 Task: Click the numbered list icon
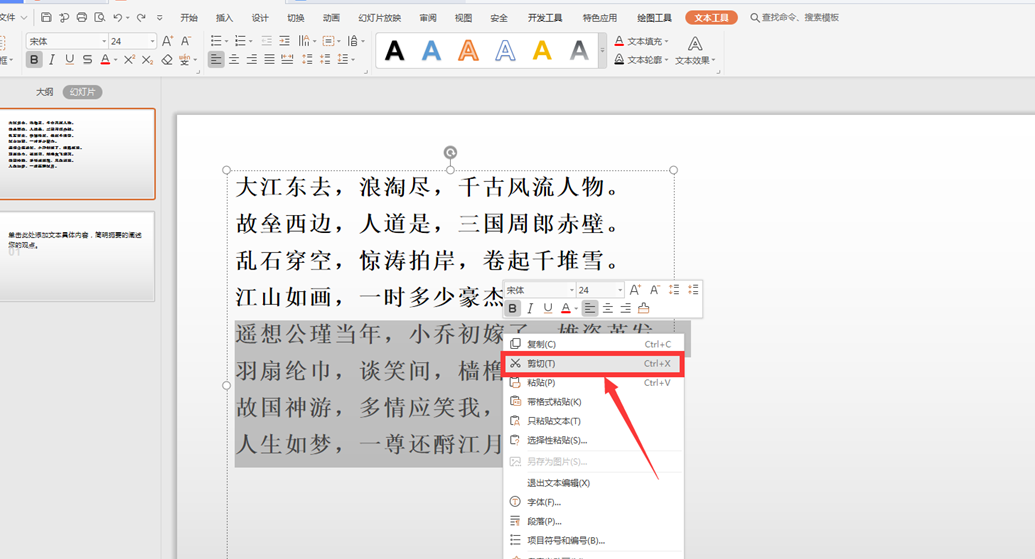point(240,41)
